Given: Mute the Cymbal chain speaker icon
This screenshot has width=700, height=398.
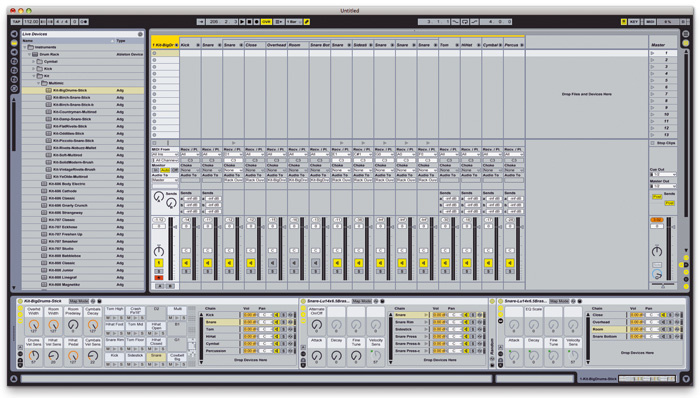Looking at the screenshot, I should 277,344.
